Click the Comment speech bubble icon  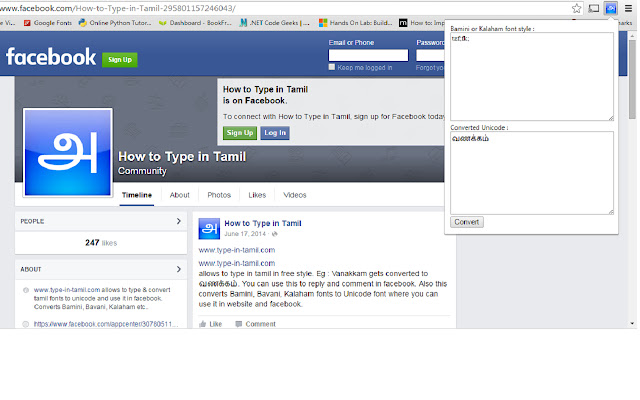click(x=239, y=324)
